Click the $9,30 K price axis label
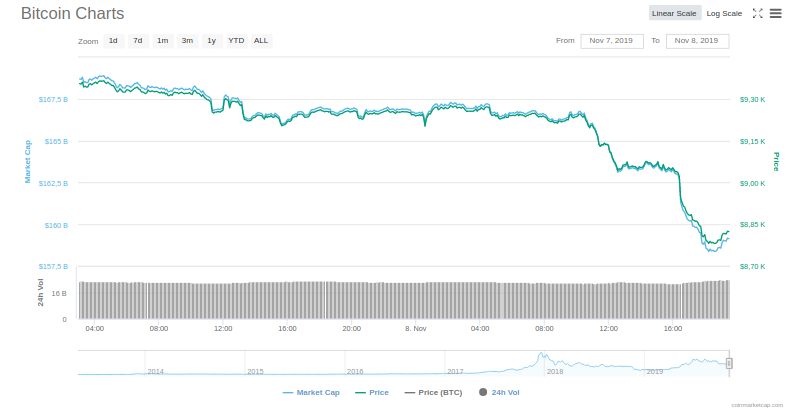 pyautogui.click(x=752, y=99)
